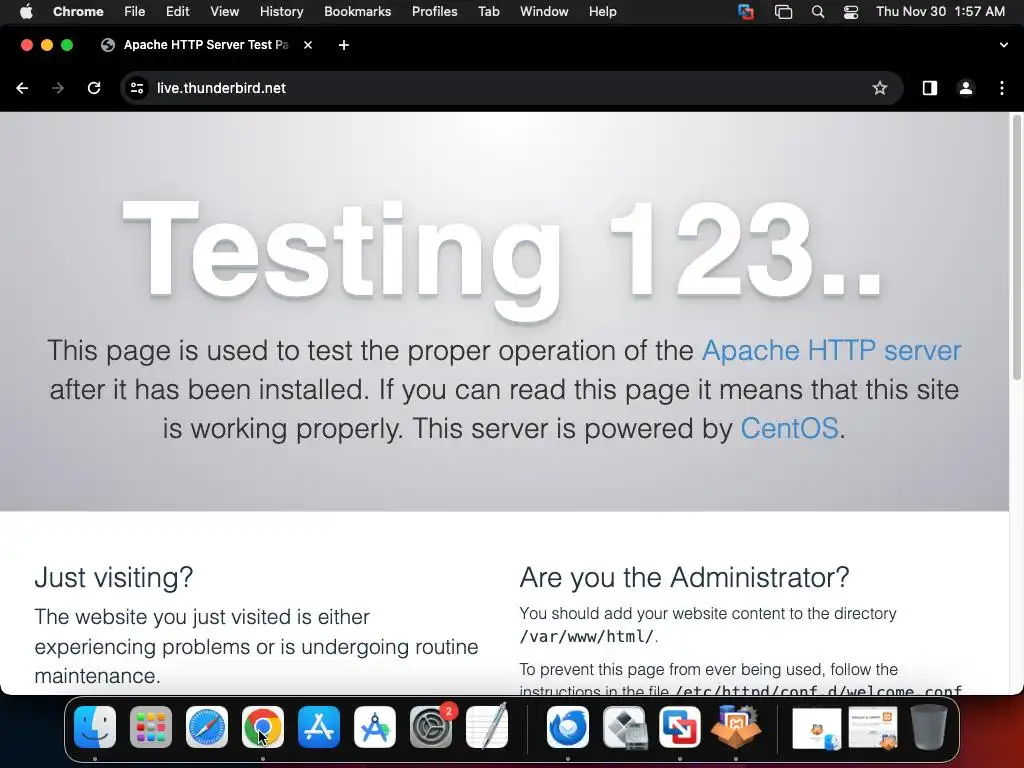Open VMware Fusion from the Dock

tap(680, 727)
